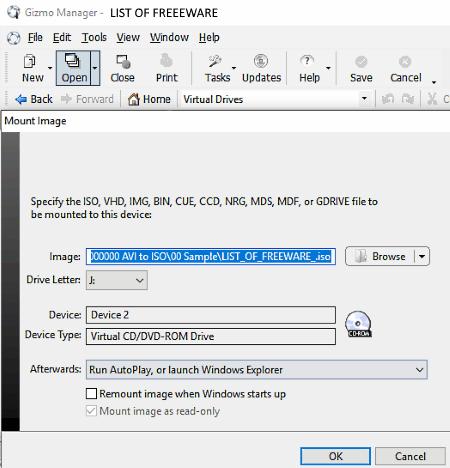Viewport: 450px width, 468px height.
Task: Confirm with the OK button
Action: [x=335, y=456]
